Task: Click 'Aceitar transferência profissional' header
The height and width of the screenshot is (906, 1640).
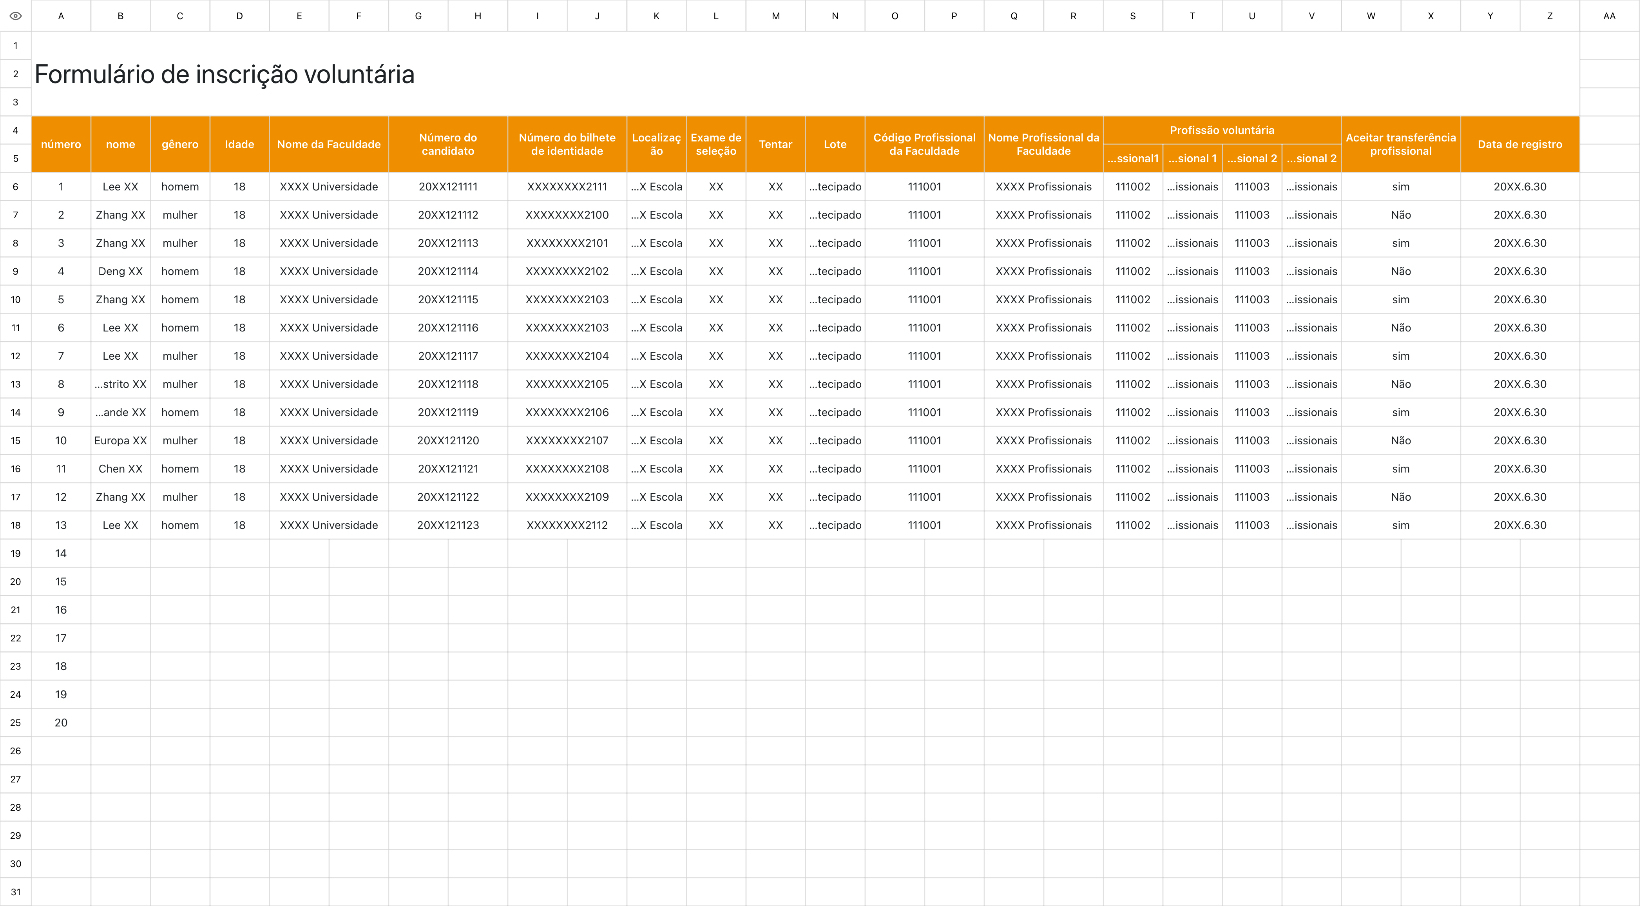Action: pyautogui.click(x=1401, y=145)
